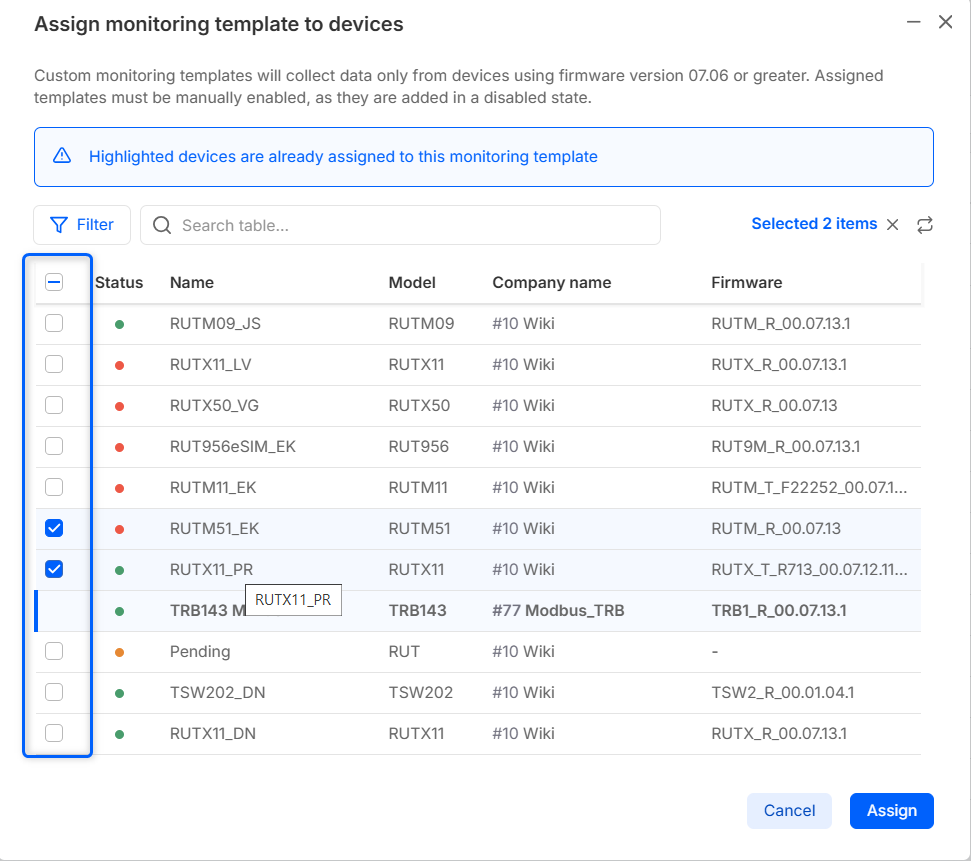Close the Assign monitoring template dialog
This screenshot has height=861, width=971.
[x=945, y=22]
